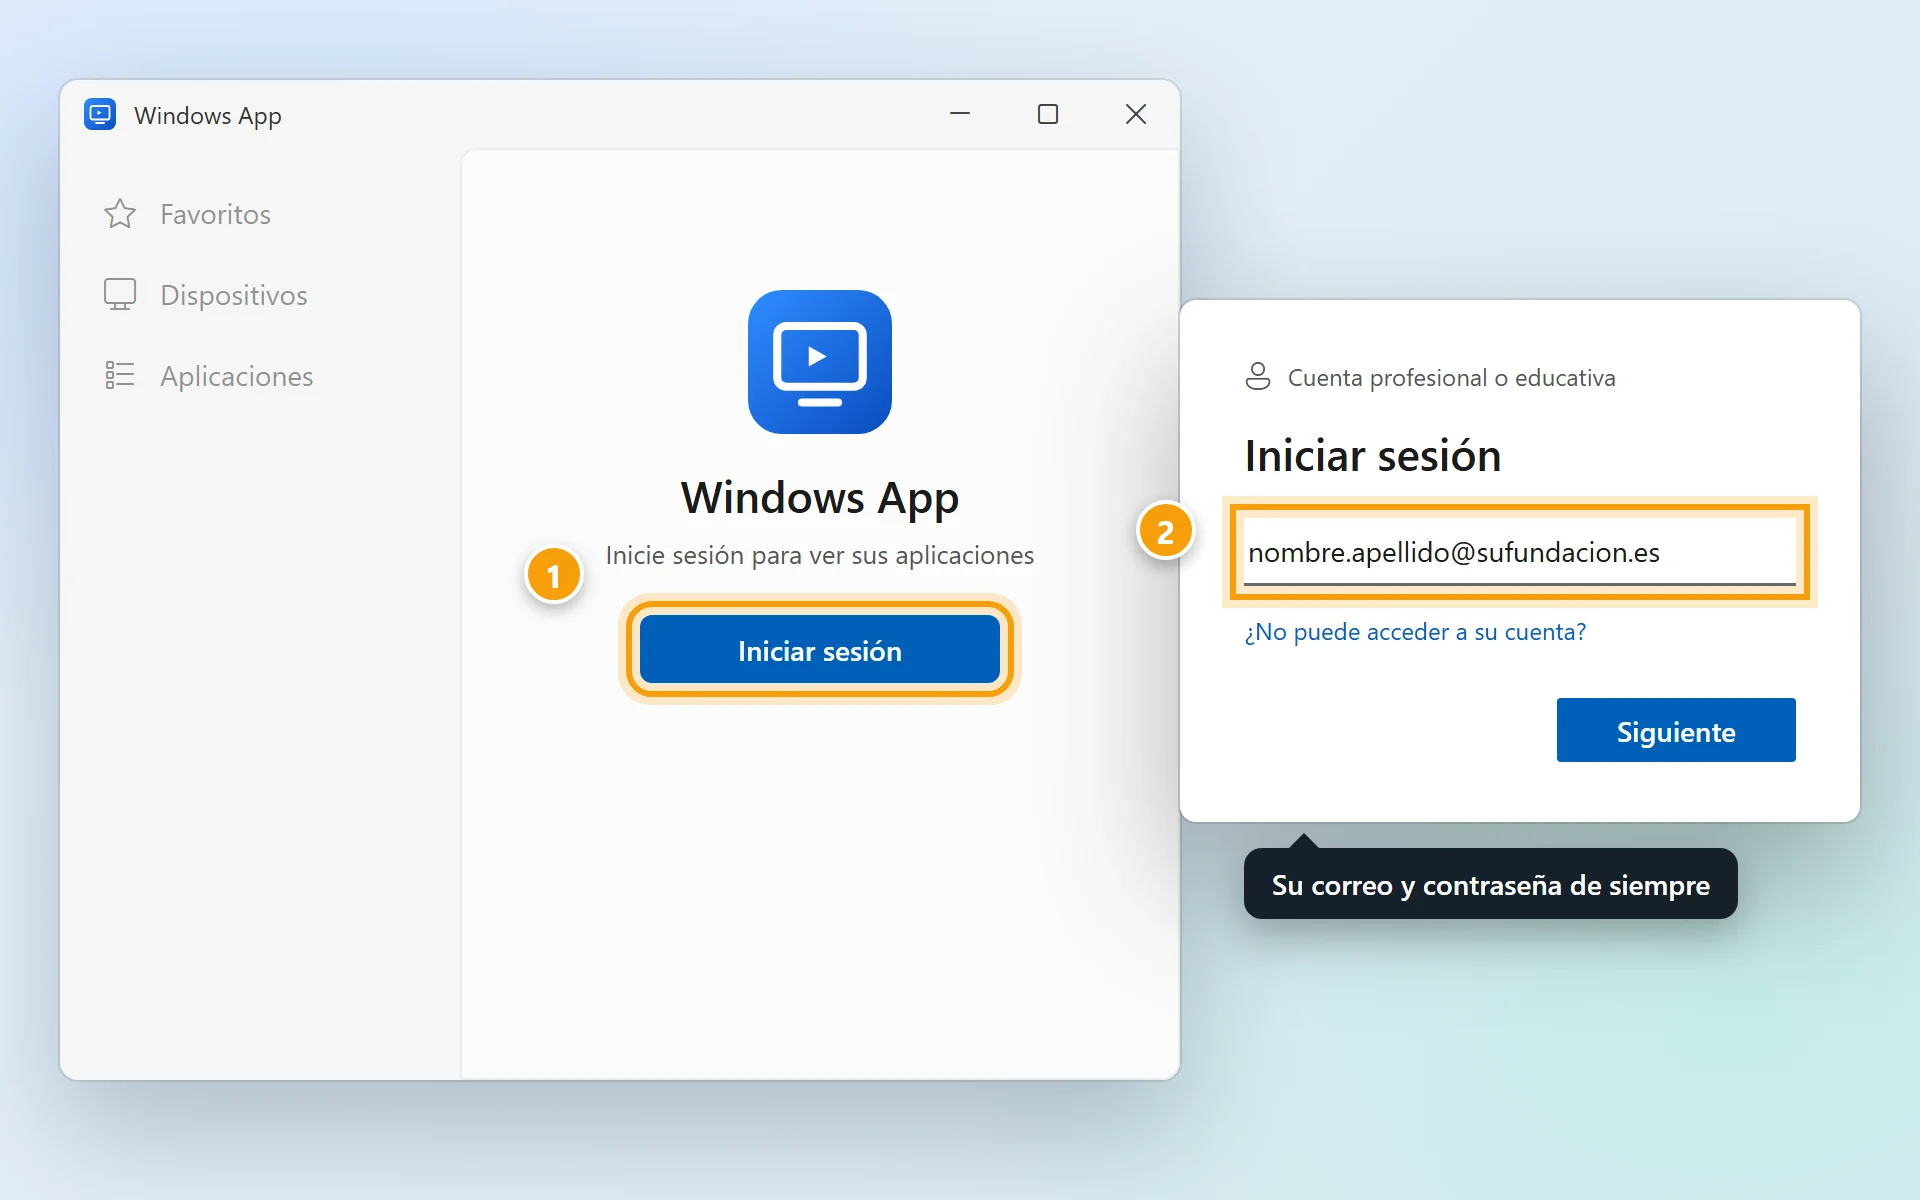Screen dimensions: 1920x1200
Task: Click the Siguiente button
Action: (x=1676, y=731)
